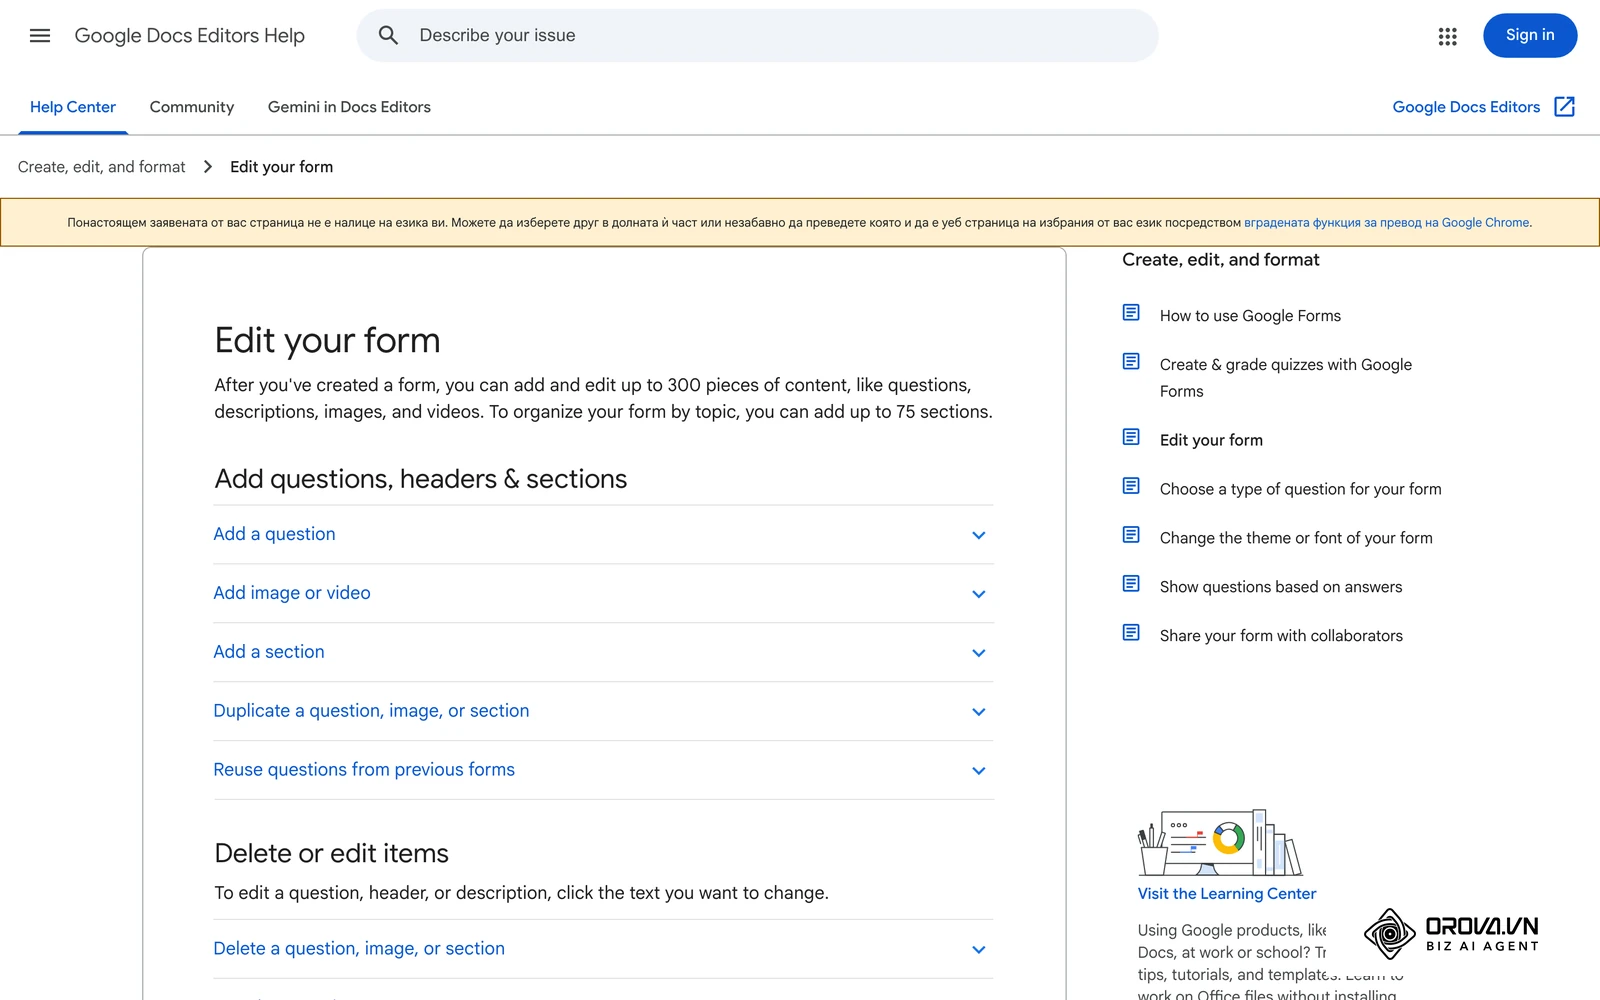
Task: Open the Chrome translation feature link in the banner
Action: coord(1386,223)
